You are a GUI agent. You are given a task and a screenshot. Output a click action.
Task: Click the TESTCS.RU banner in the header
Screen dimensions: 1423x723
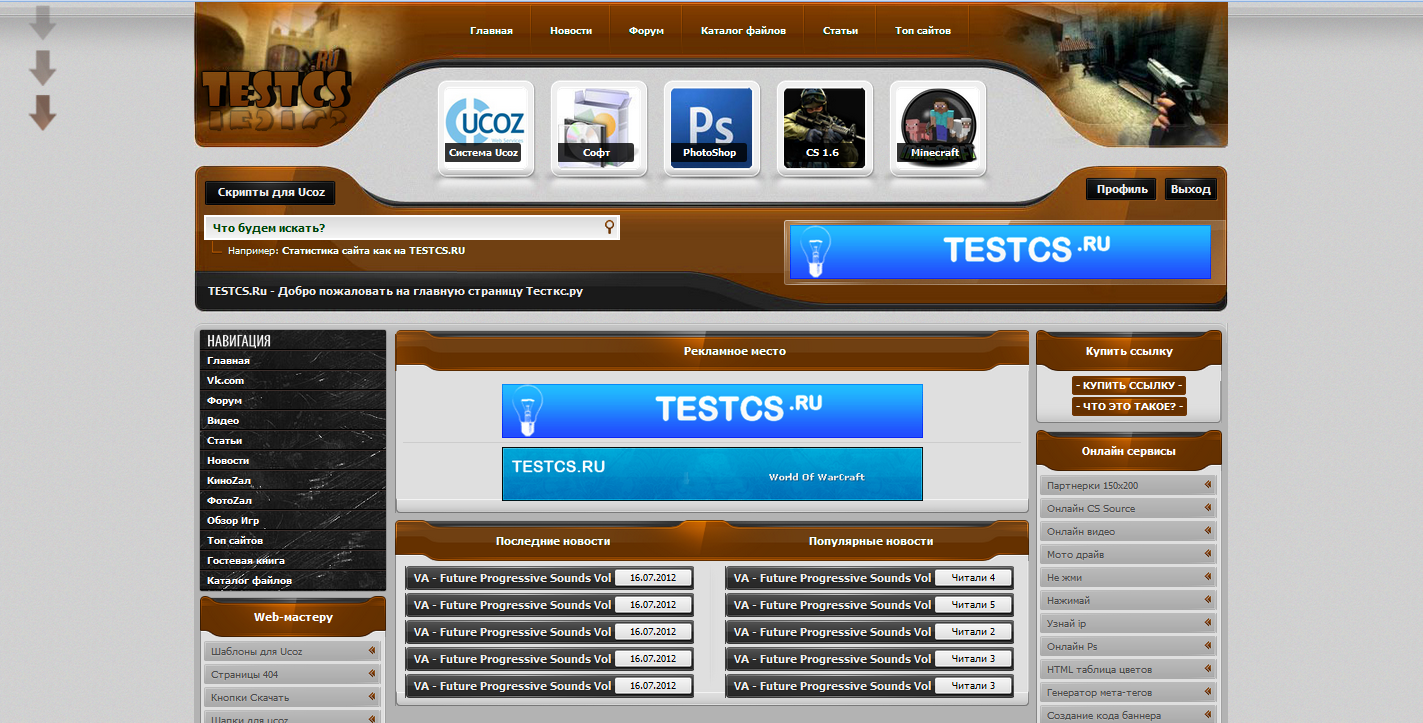coord(1000,252)
